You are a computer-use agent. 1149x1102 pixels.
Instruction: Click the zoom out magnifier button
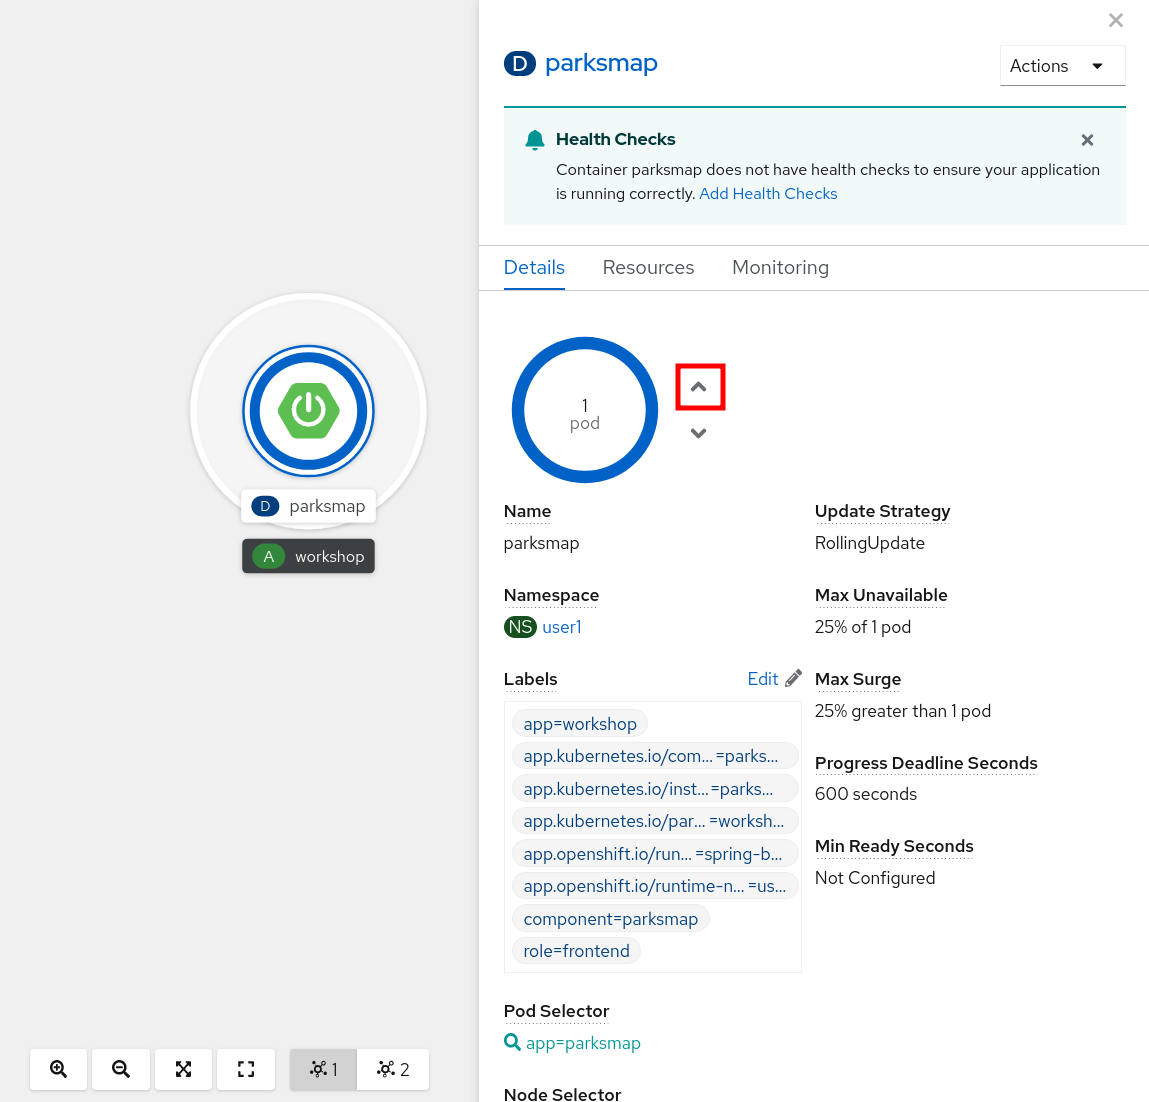point(121,1069)
